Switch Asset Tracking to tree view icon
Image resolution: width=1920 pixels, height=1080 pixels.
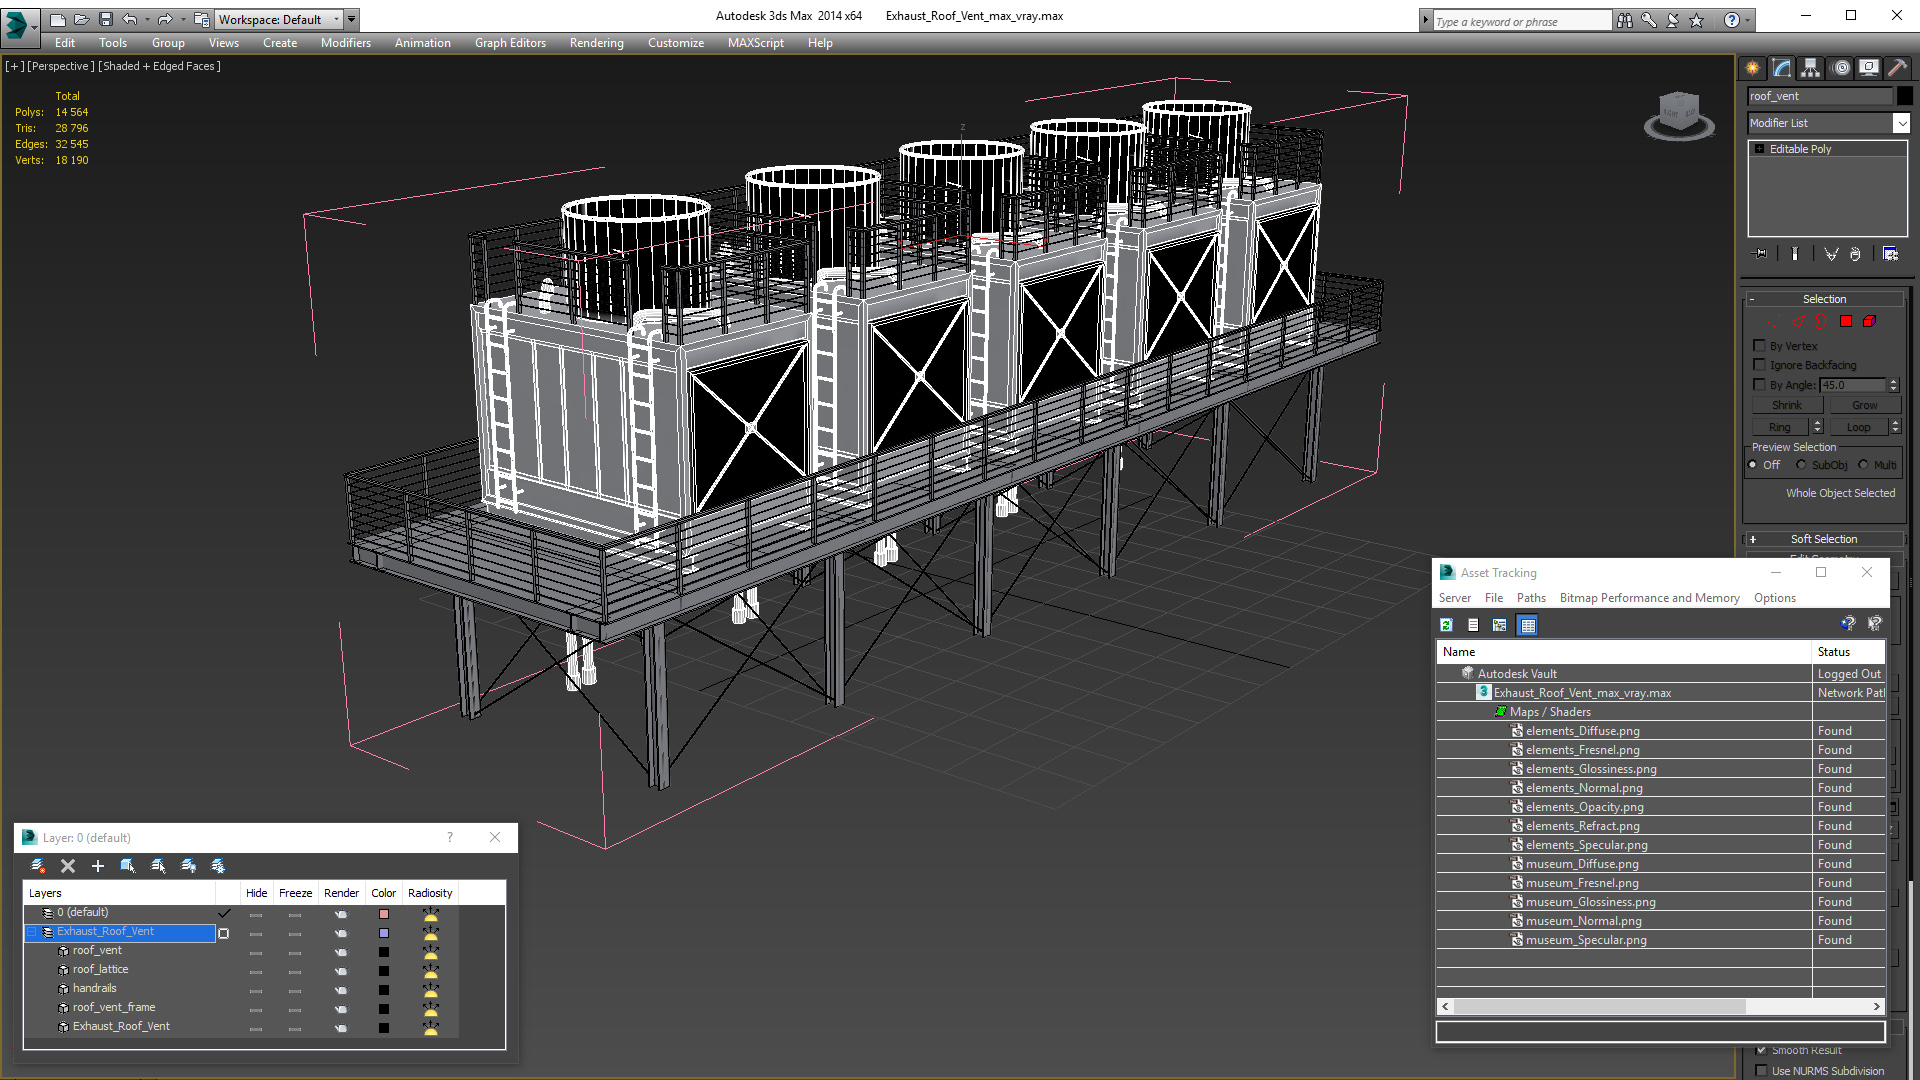pos(1500,625)
